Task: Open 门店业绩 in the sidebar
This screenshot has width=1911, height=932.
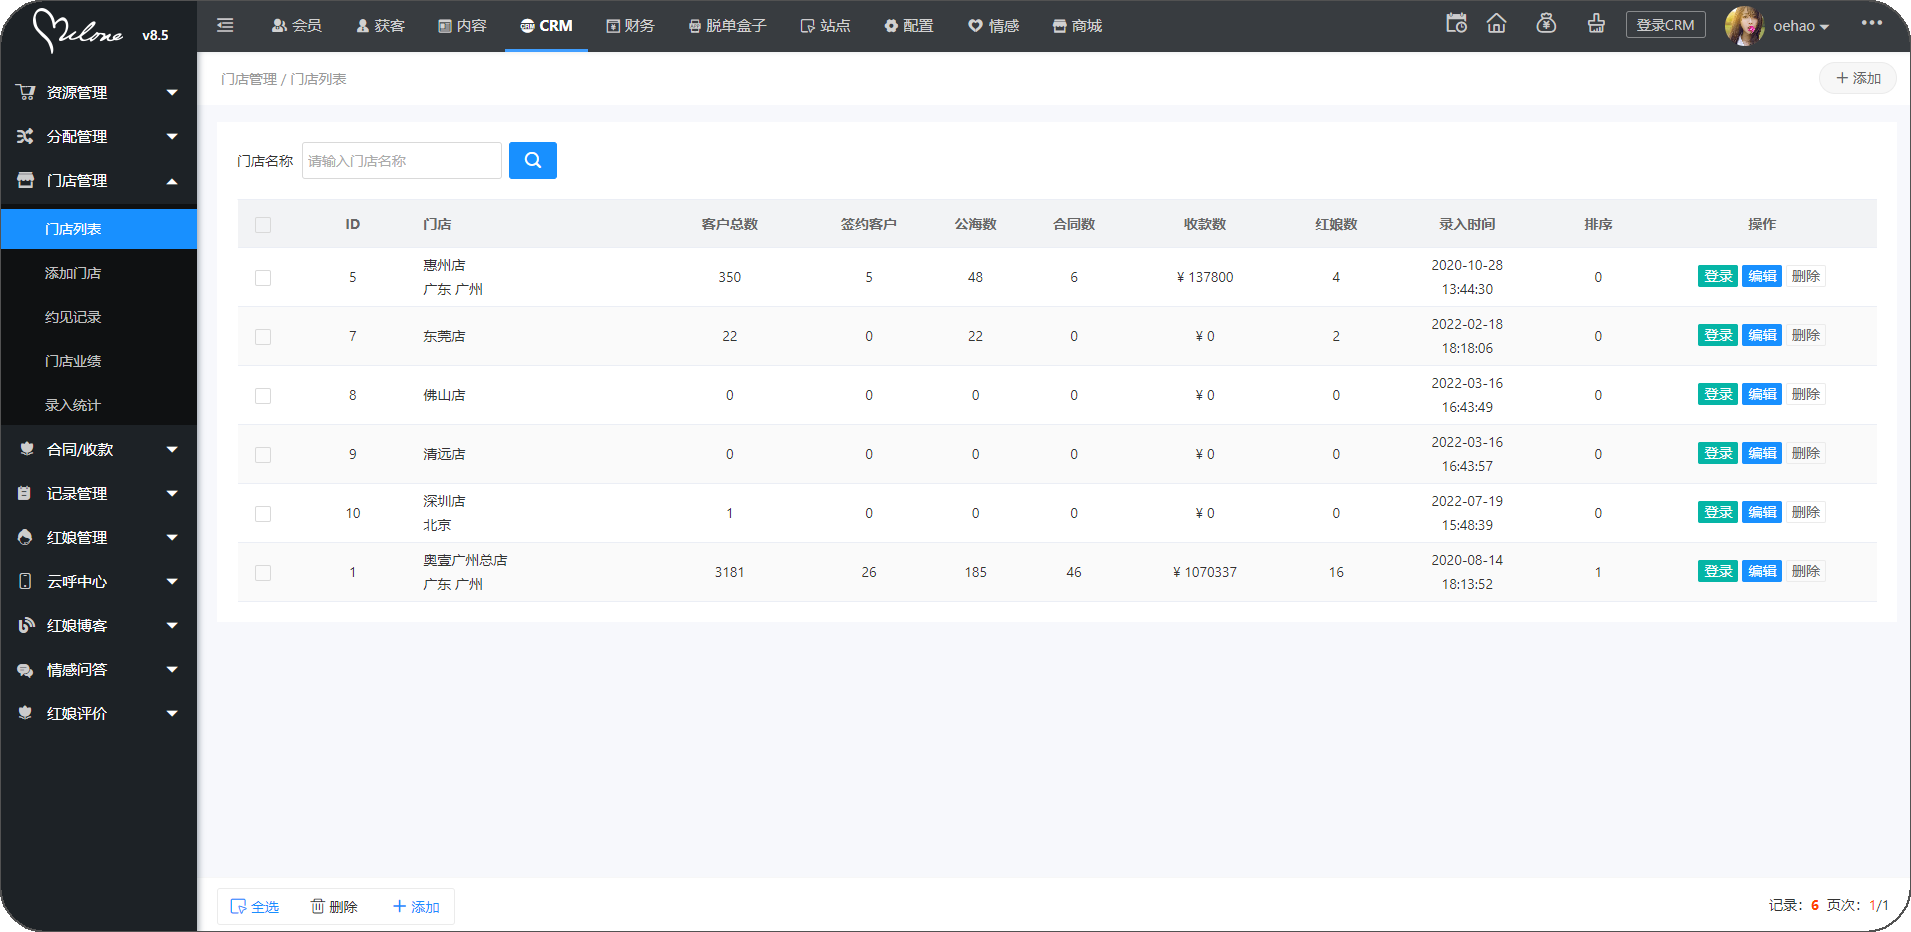Action: coord(73,361)
